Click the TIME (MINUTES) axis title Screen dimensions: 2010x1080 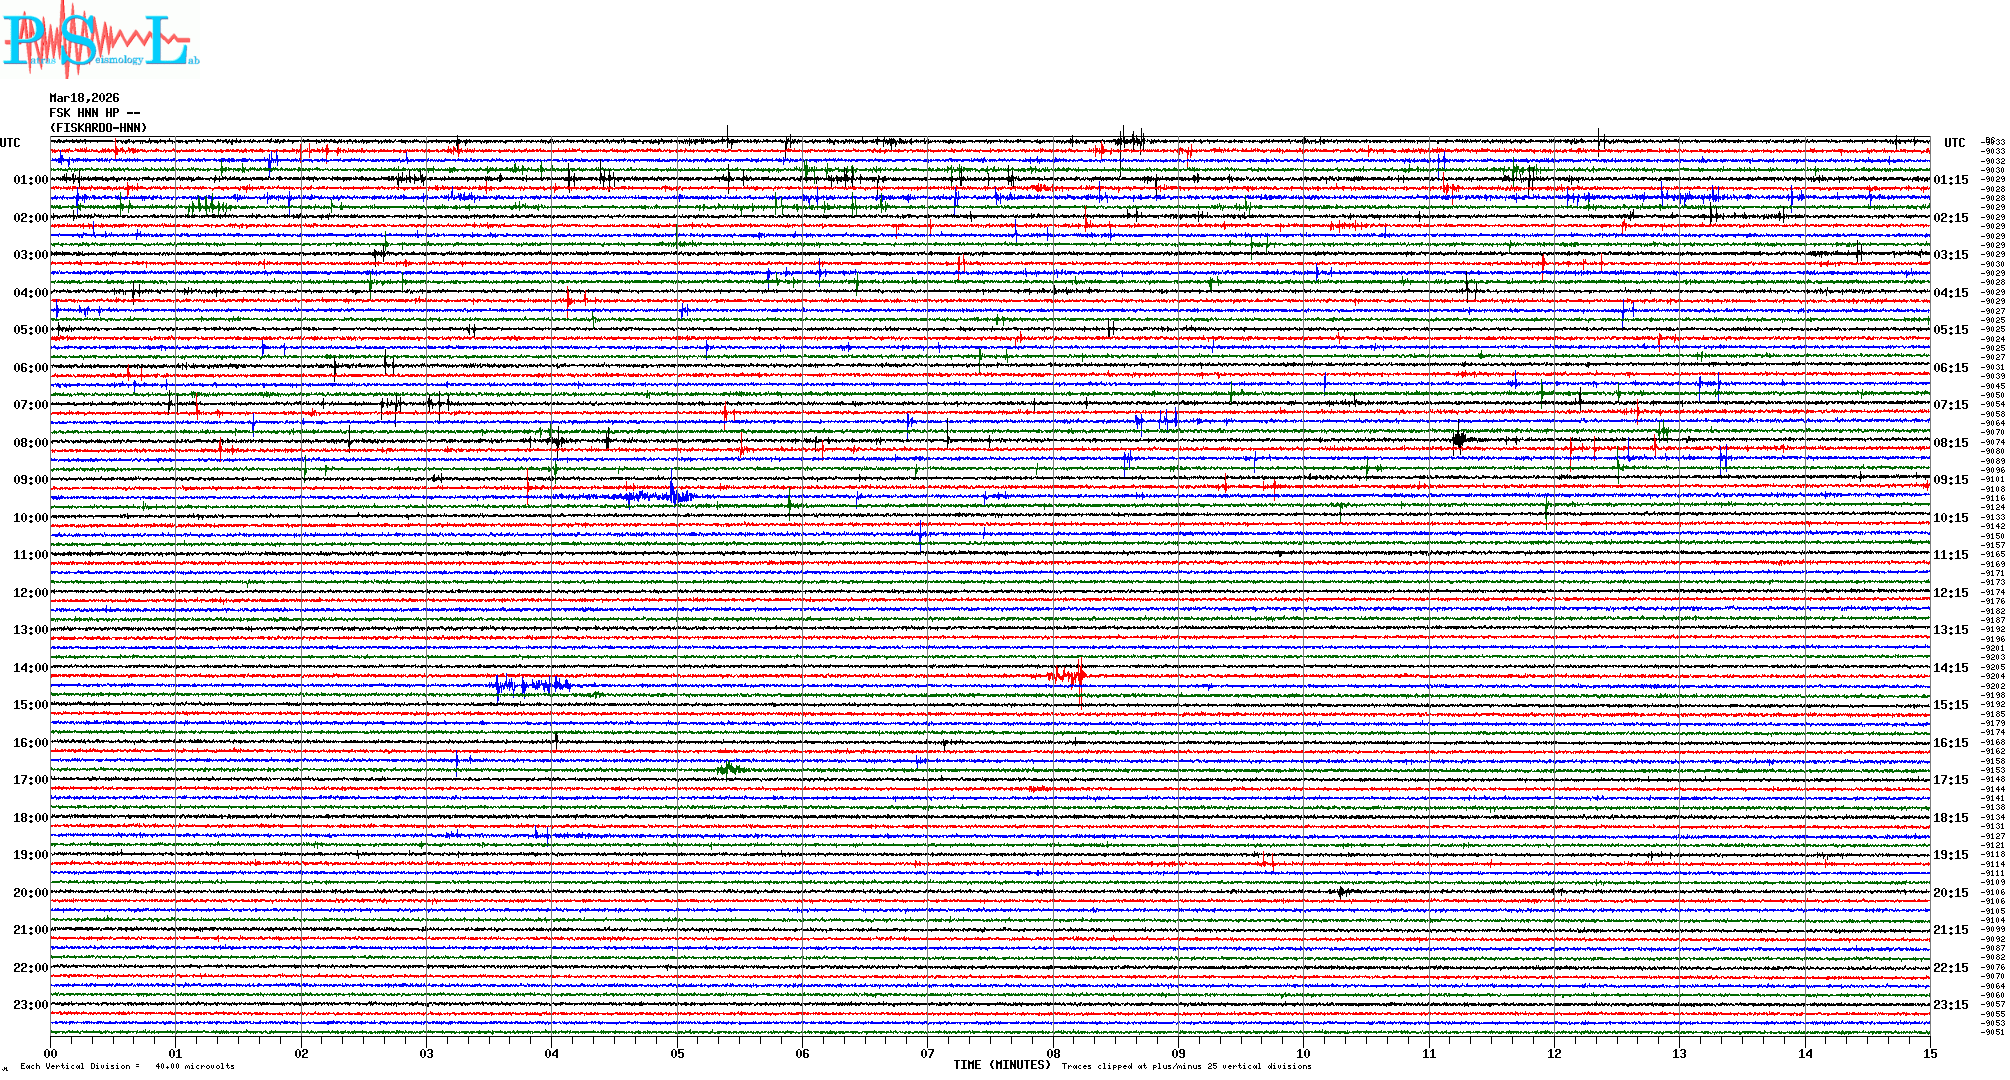click(x=1001, y=1065)
